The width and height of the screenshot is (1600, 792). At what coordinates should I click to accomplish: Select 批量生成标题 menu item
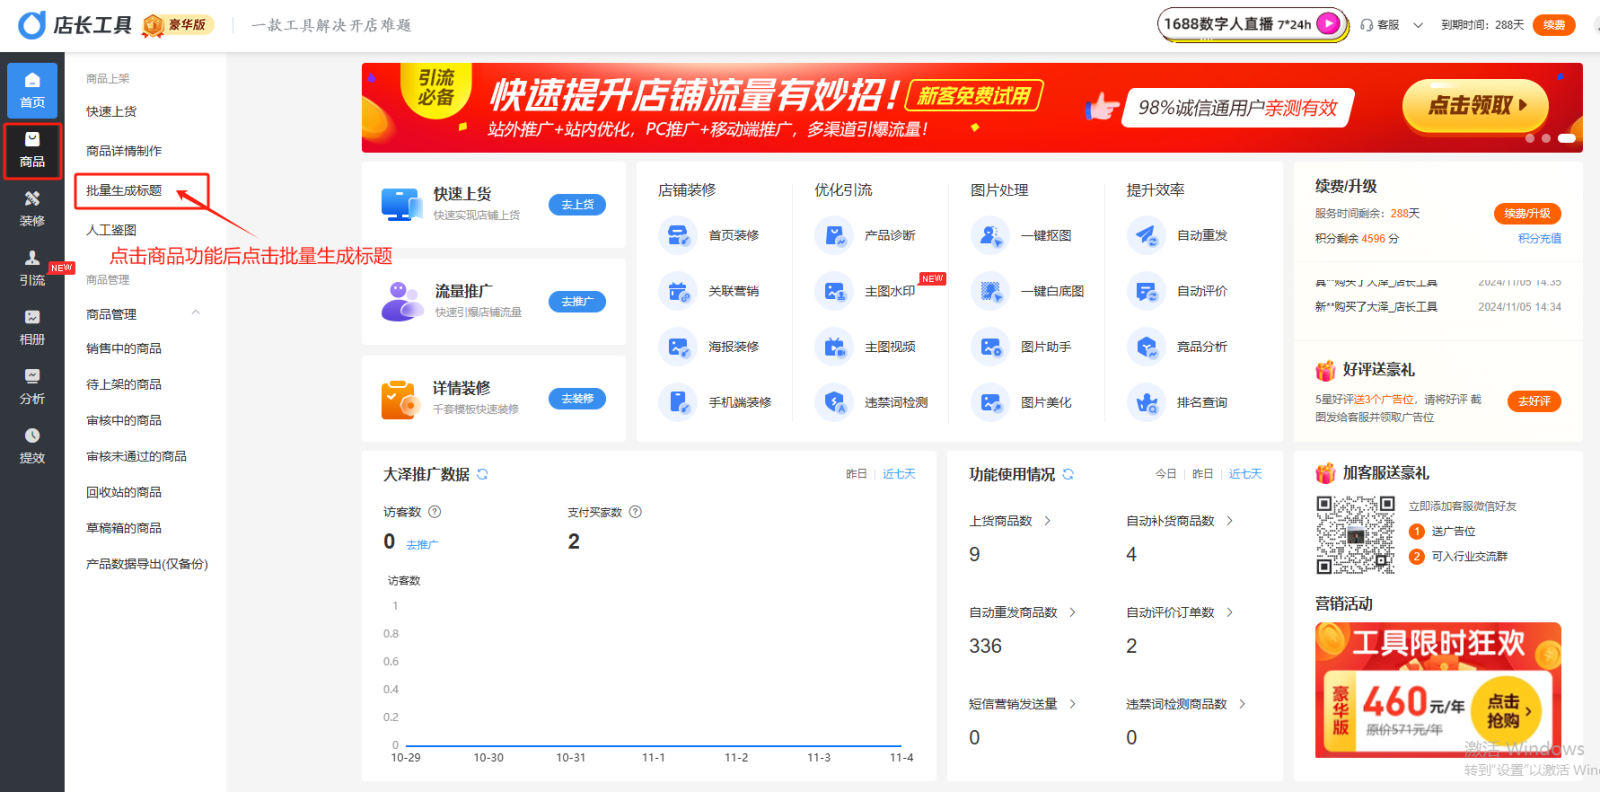click(x=124, y=190)
